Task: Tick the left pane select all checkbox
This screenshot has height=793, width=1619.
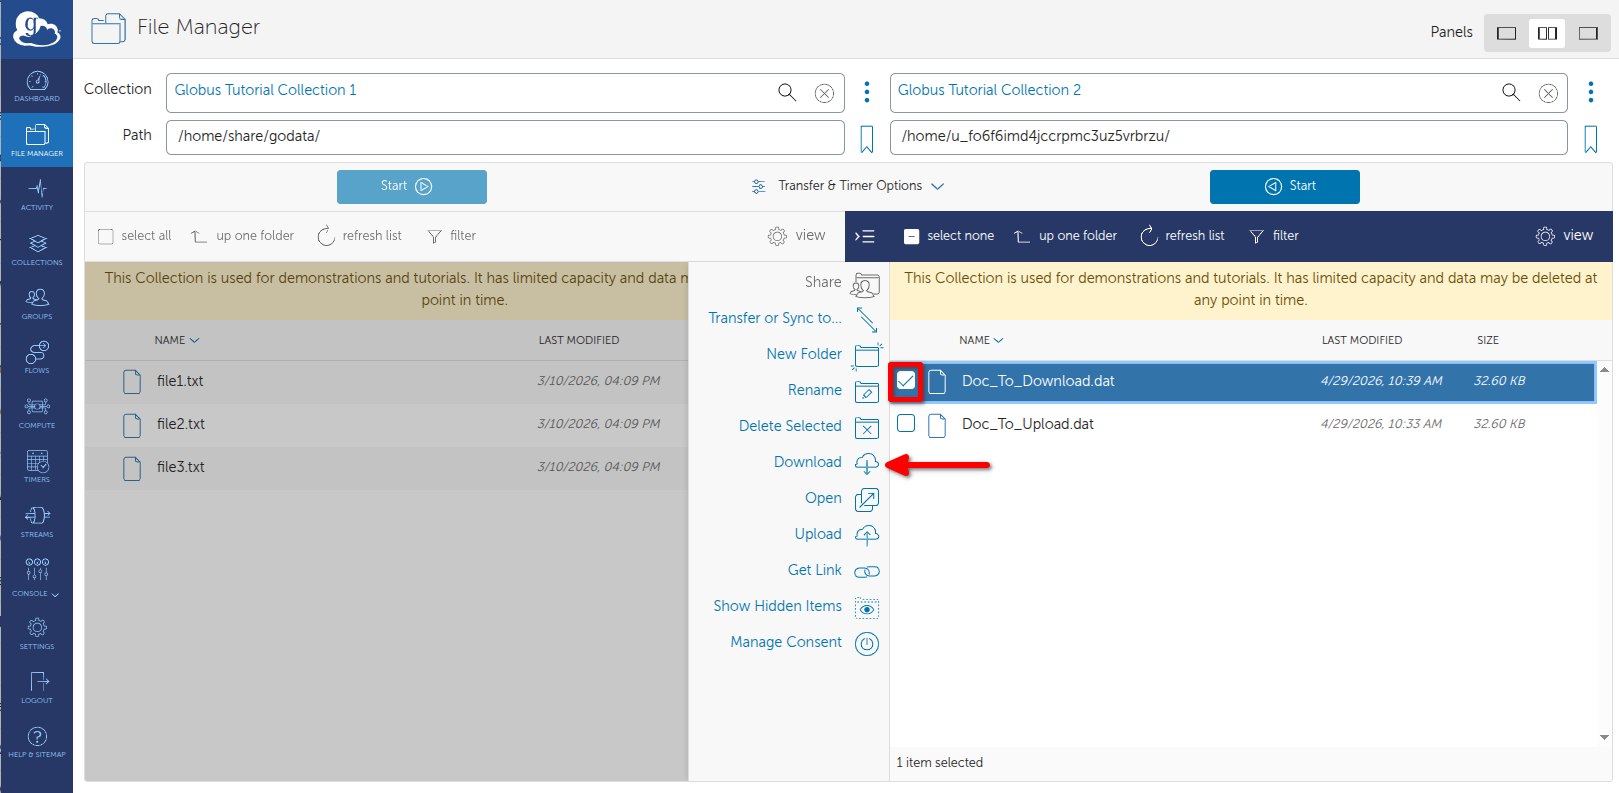Action: [106, 236]
